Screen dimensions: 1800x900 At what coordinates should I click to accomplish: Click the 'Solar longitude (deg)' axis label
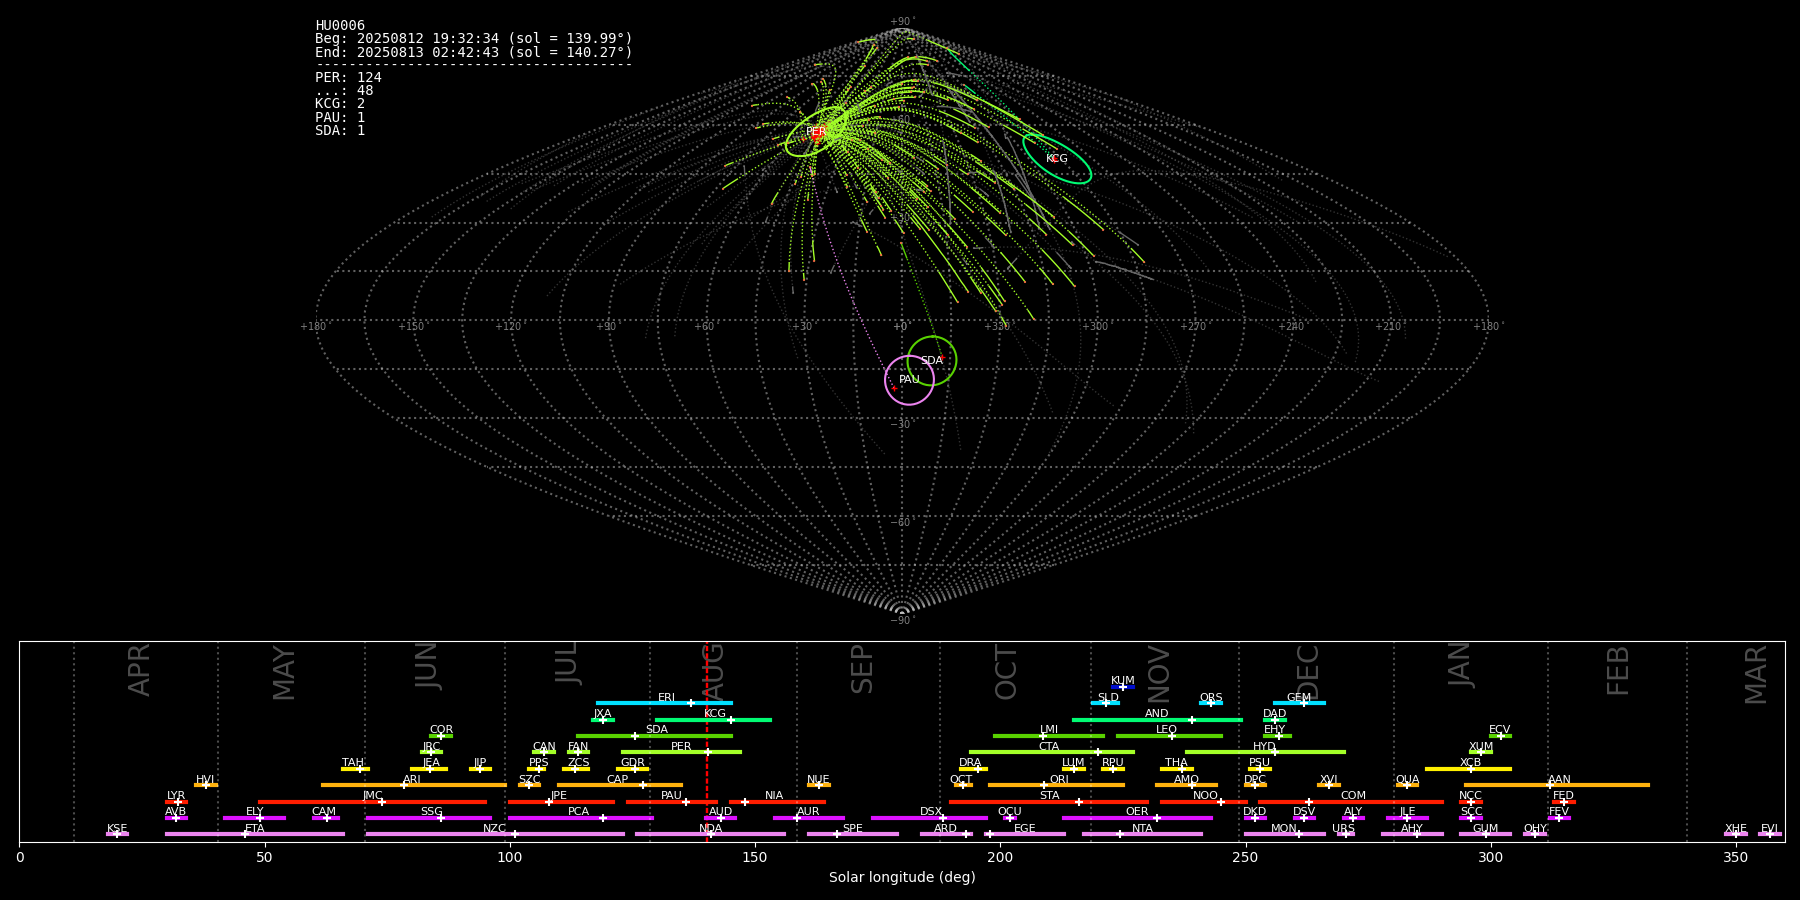[902, 877]
